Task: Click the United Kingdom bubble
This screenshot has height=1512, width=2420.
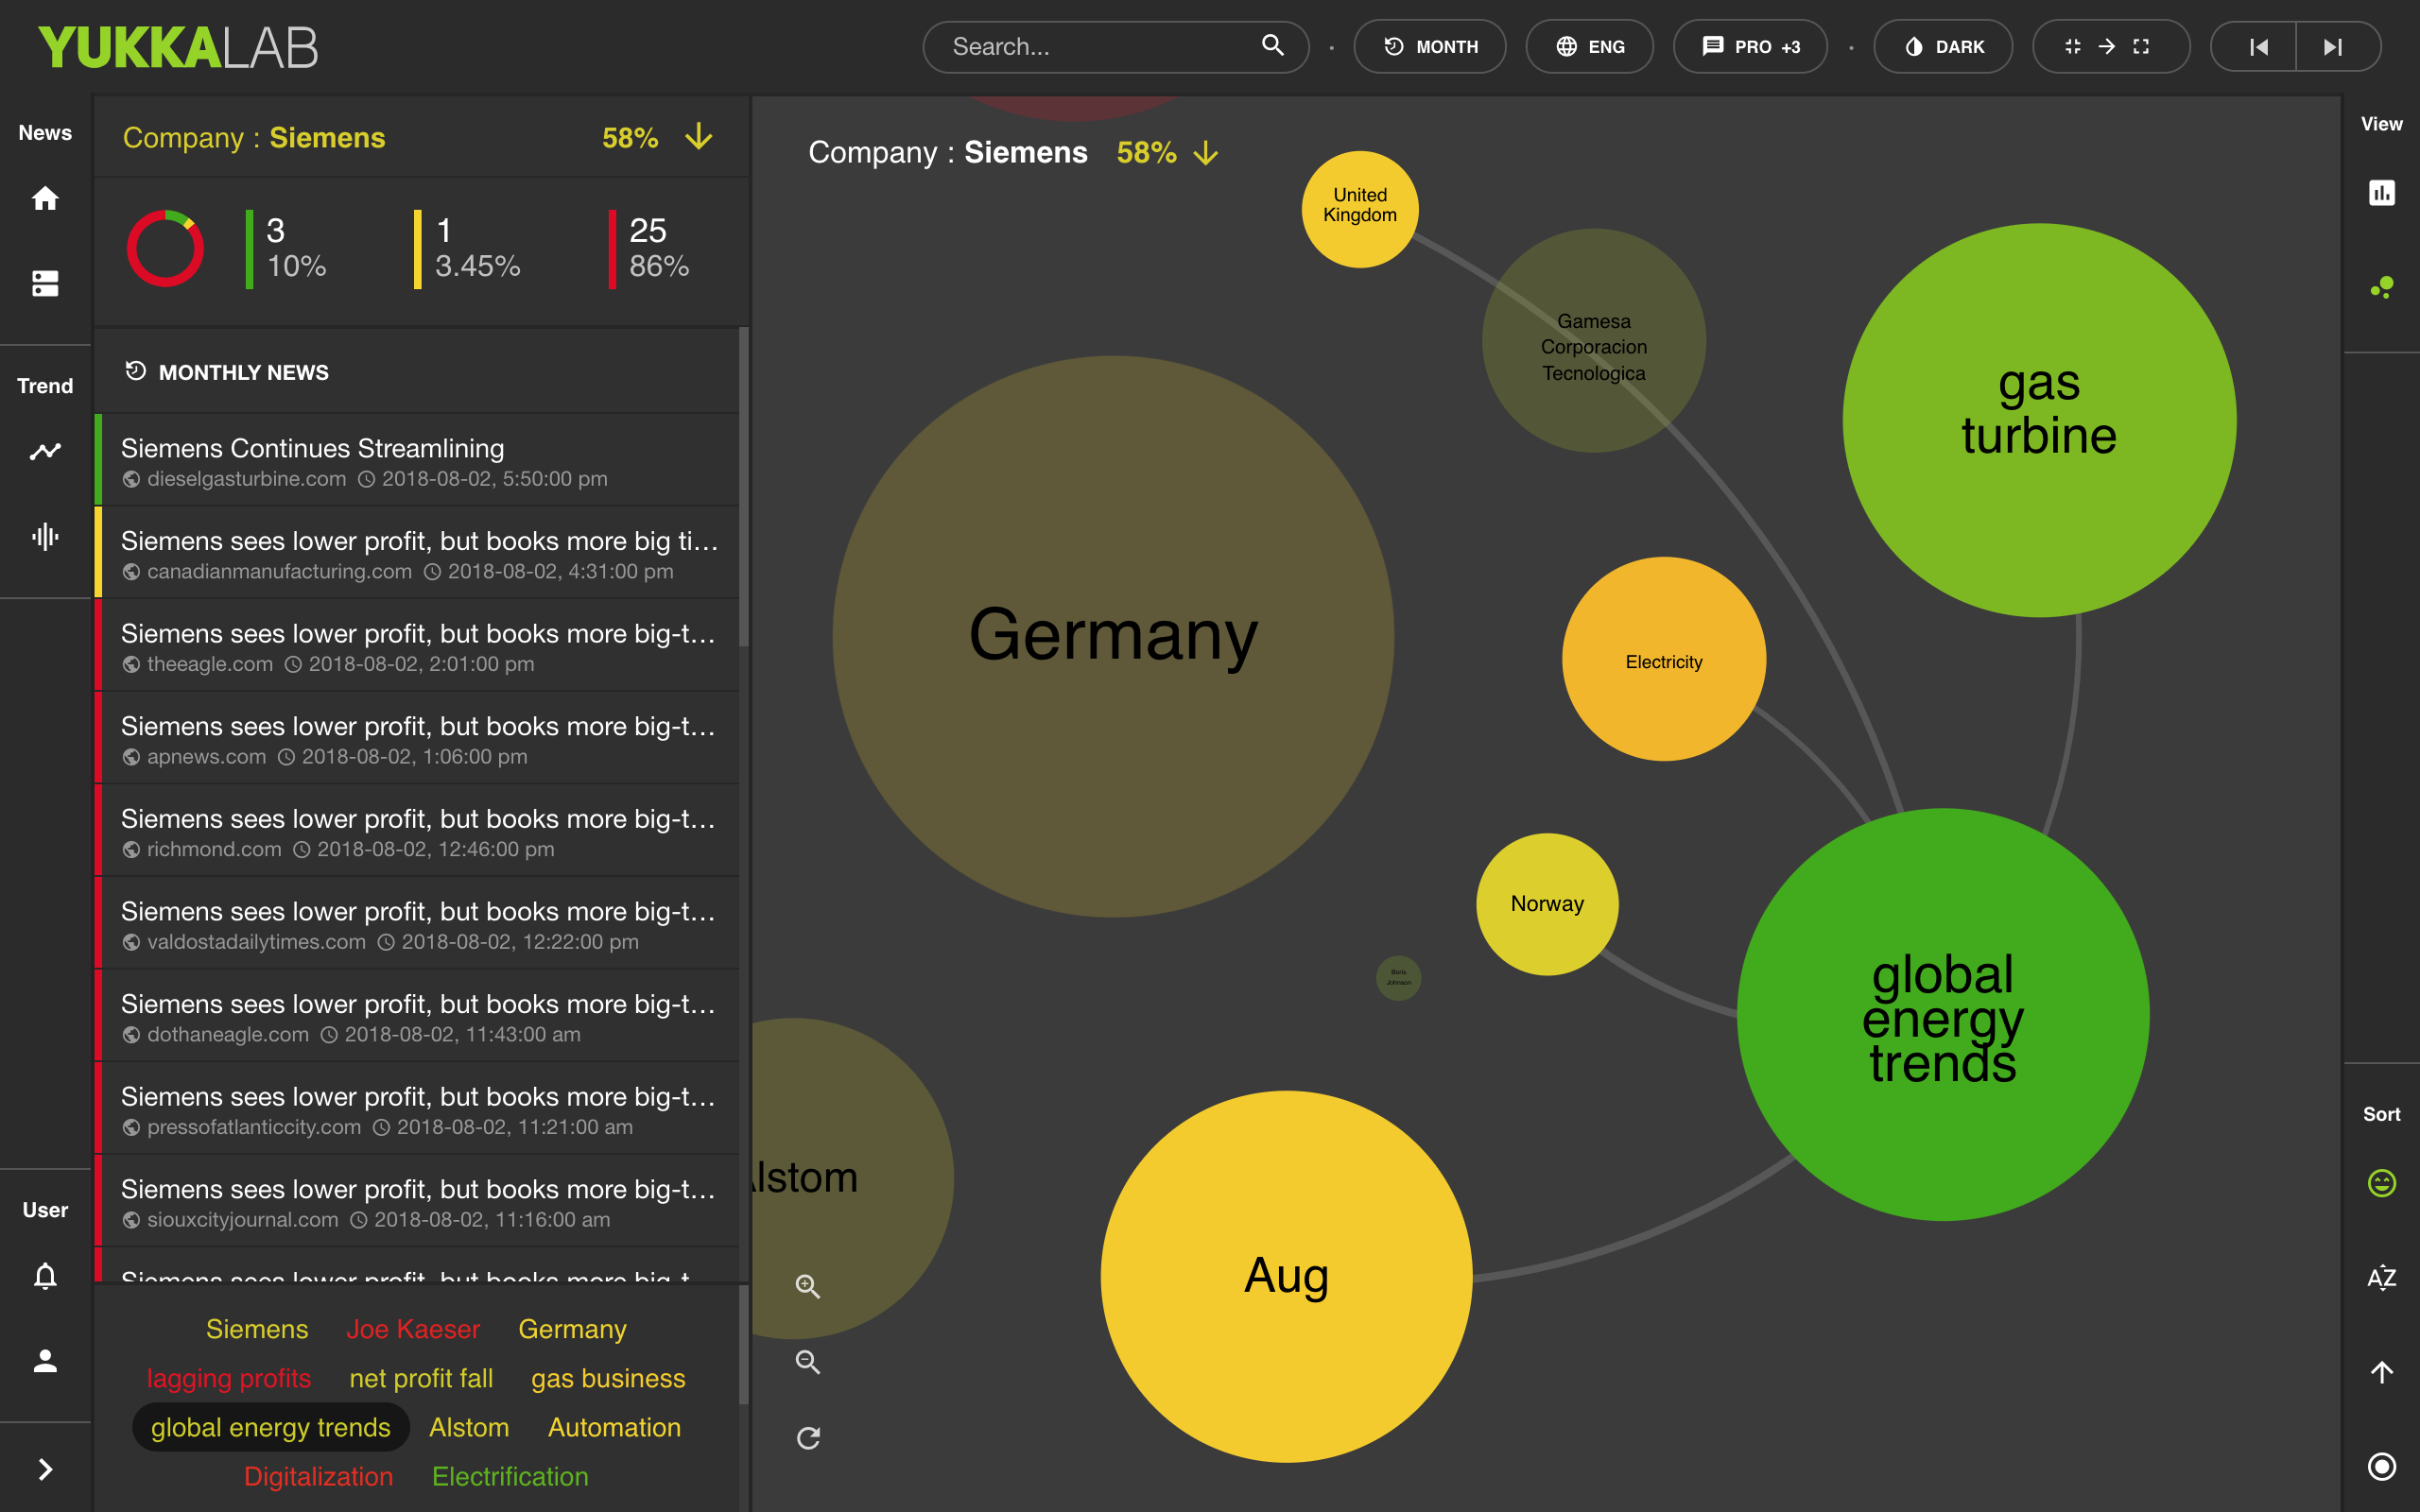Action: pos(1360,209)
